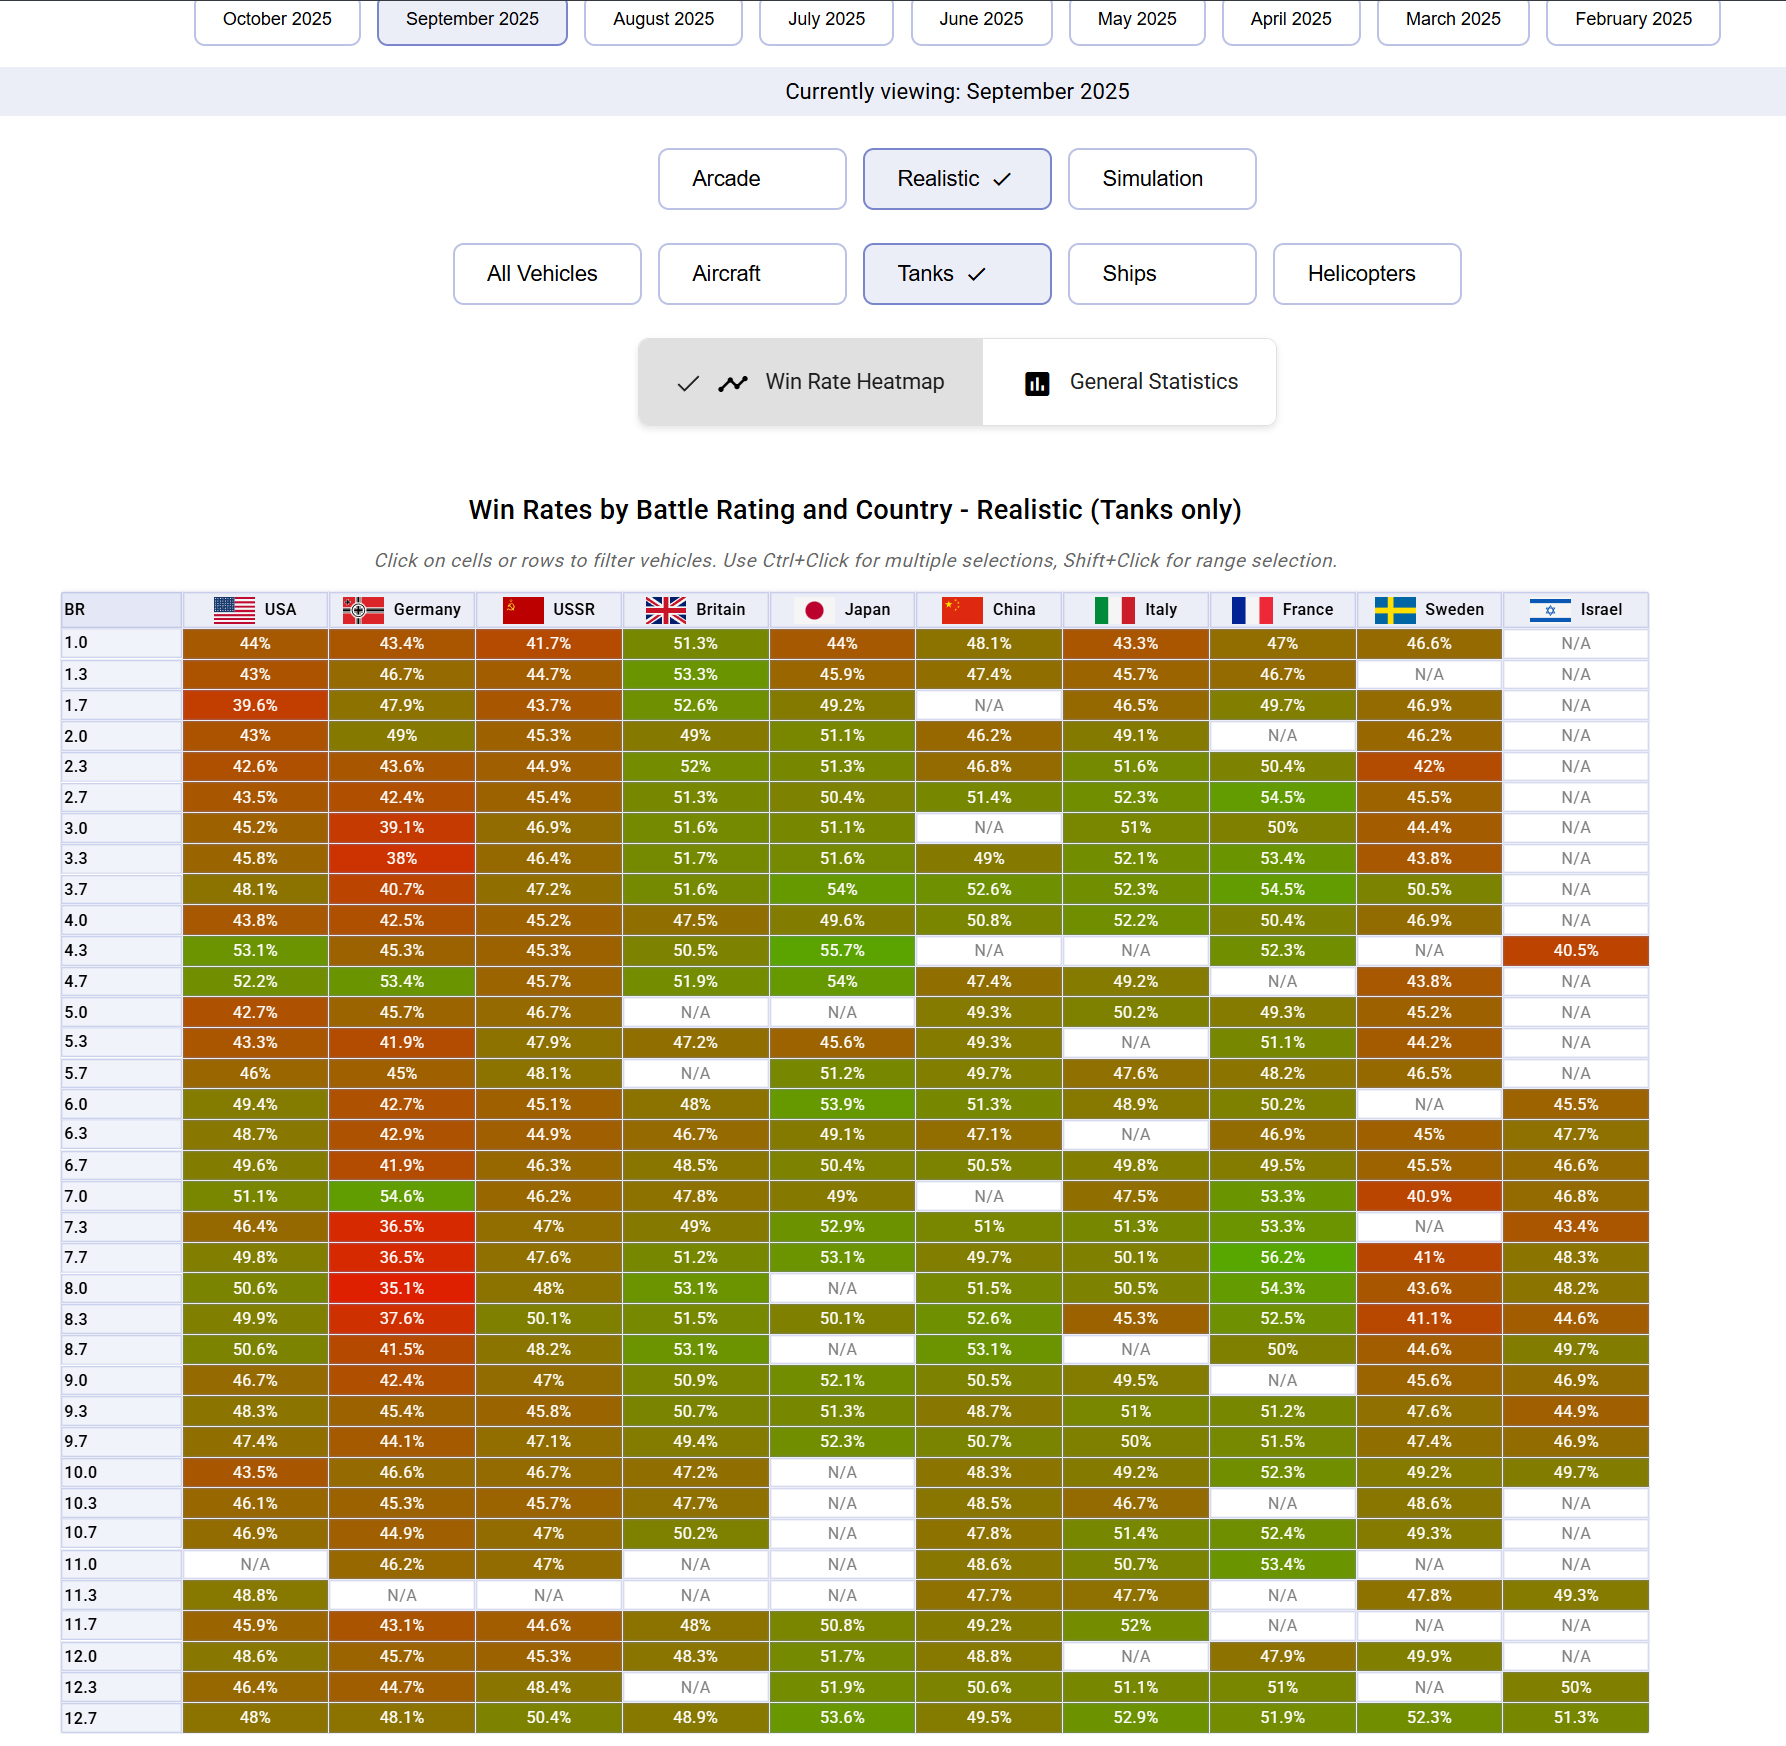
Task: Click the General Statistics bar chart icon
Action: point(1037,383)
